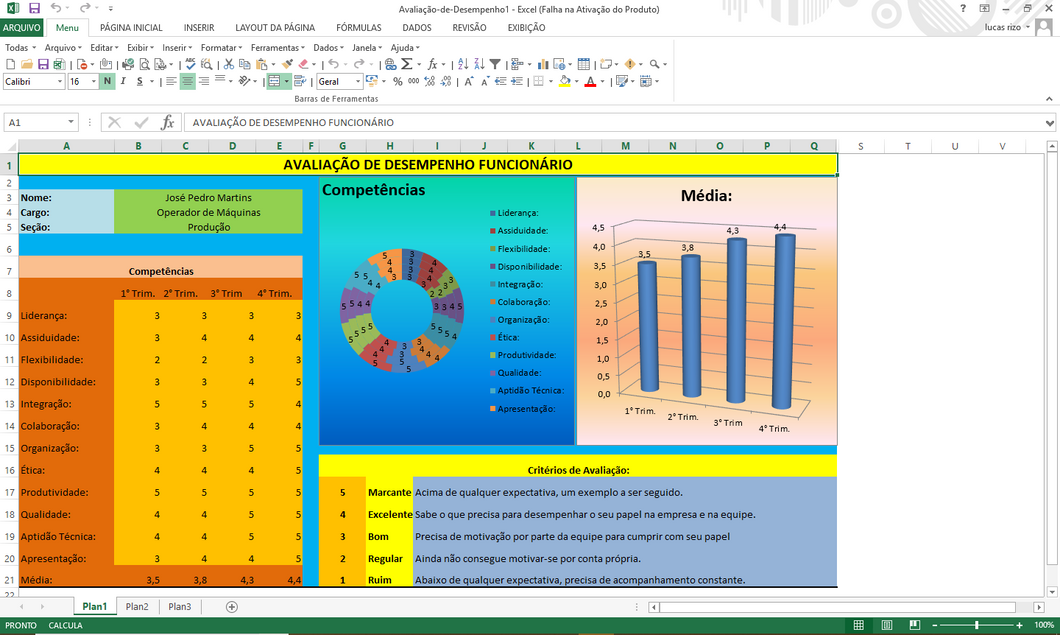Viewport: 1060px width, 635px height.
Task: Click the Cut scissors icon
Action: [x=230, y=65]
